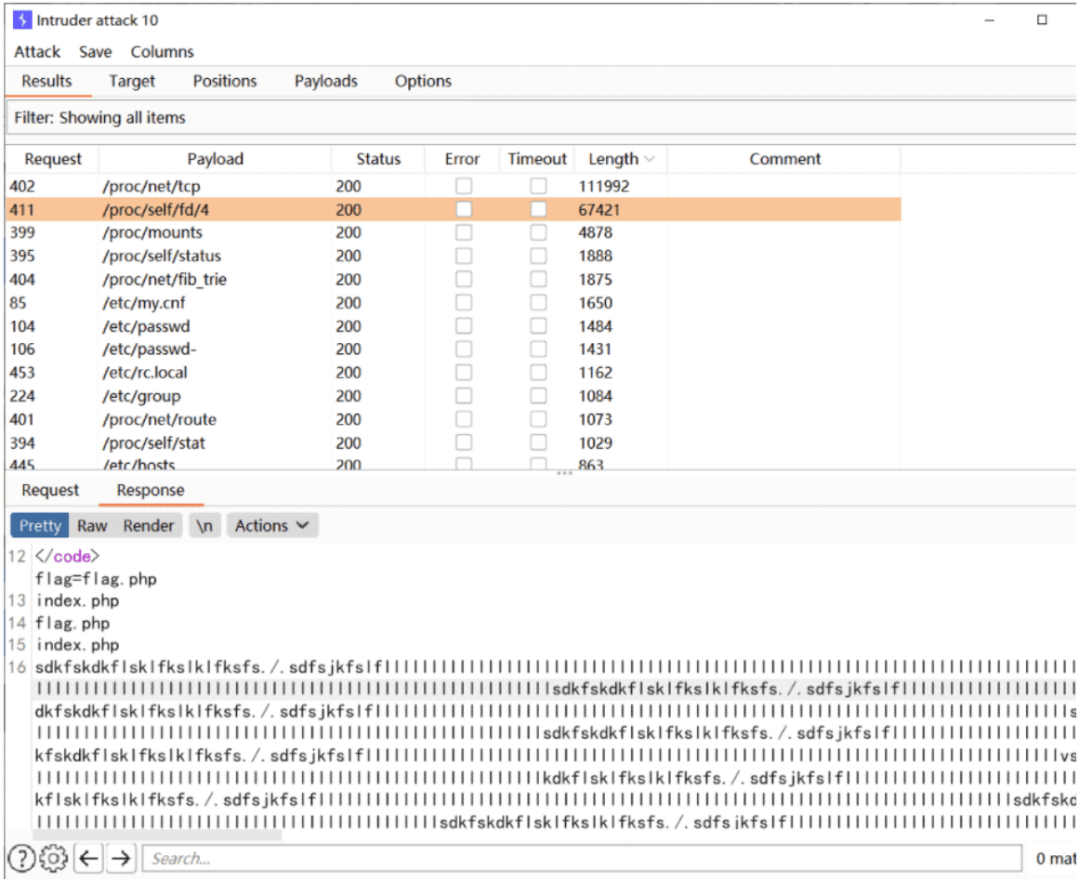This screenshot has height=882, width=1080.
Task: Tick Timeout checkbox for /proc/self/status row
Action: (538, 255)
